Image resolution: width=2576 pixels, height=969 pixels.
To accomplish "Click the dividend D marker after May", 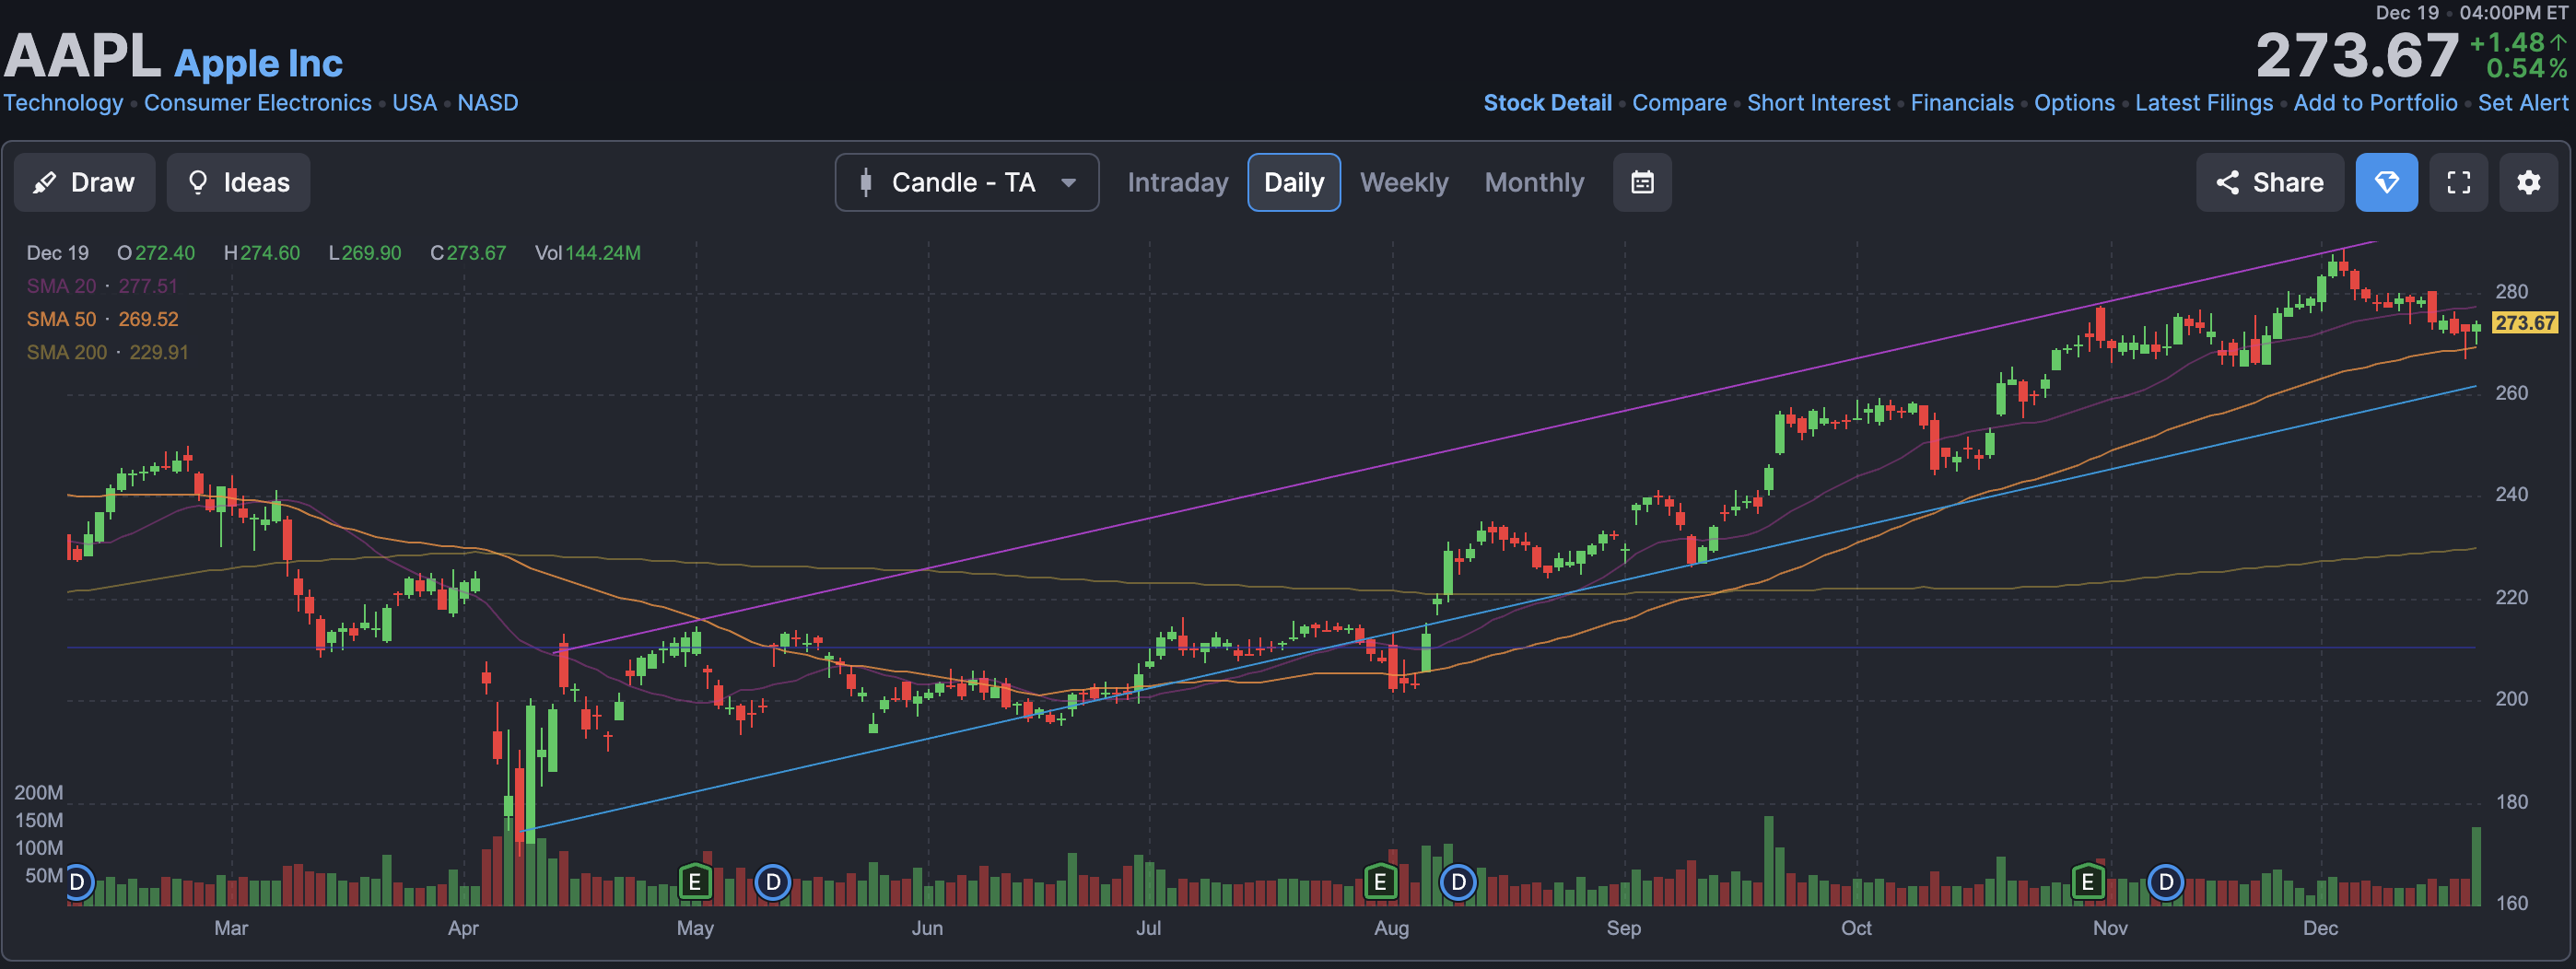I will [x=772, y=882].
